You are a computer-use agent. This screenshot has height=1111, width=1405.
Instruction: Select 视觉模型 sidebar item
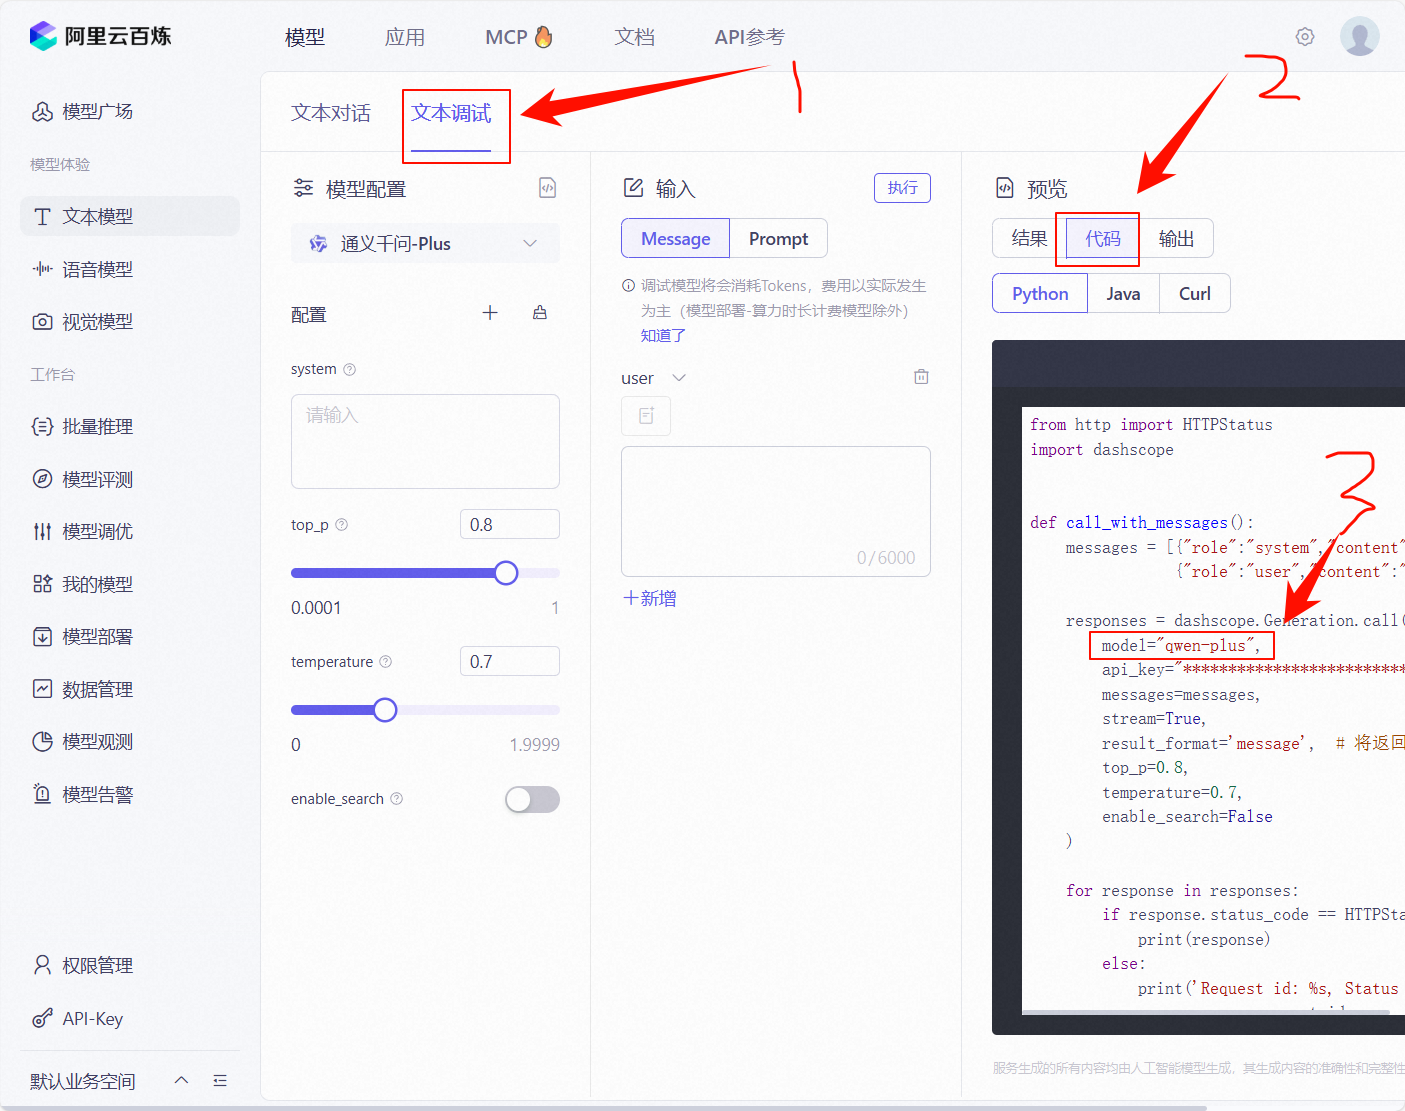(130, 321)
